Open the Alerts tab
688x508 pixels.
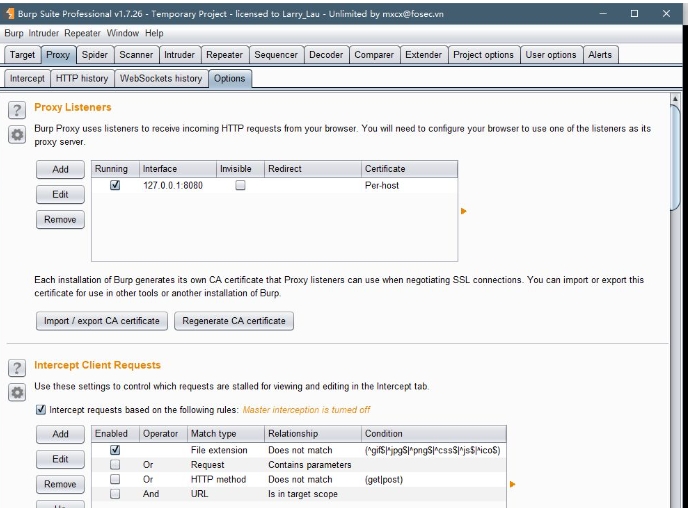tap(600, 55)
